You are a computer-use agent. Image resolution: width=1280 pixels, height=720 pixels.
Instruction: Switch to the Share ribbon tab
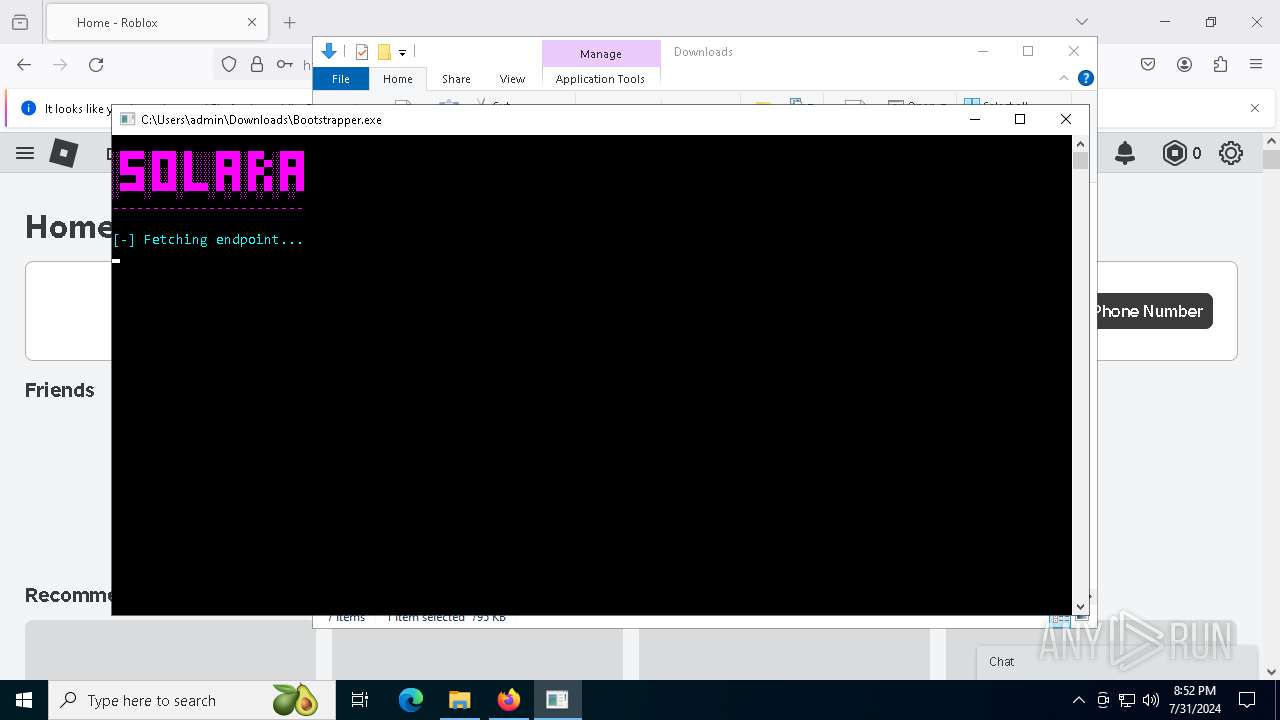(456, 79)
